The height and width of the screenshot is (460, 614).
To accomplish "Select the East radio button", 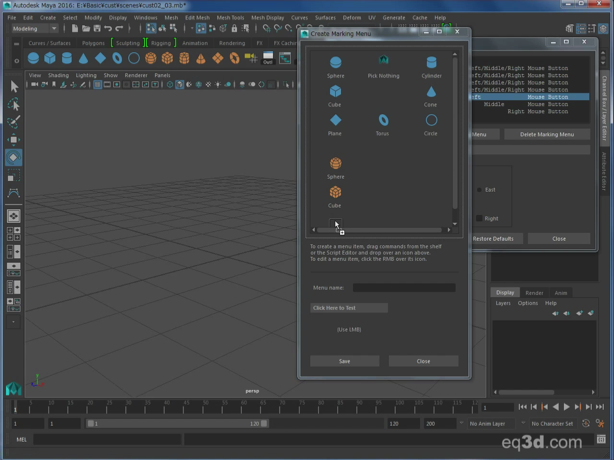I will (x=479, y=189).
